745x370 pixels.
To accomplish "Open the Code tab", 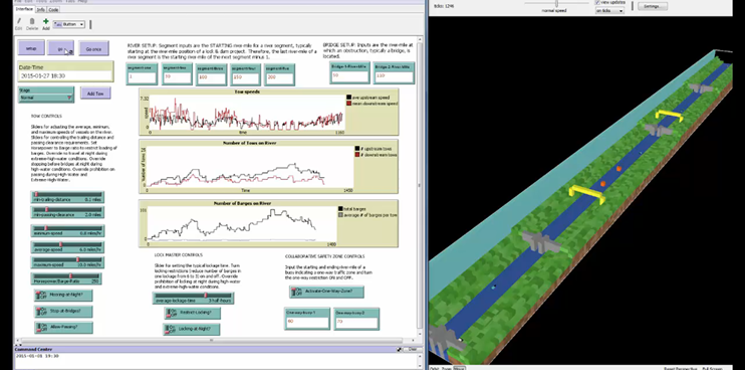I will pyautogui.click(x=53, y=9).
